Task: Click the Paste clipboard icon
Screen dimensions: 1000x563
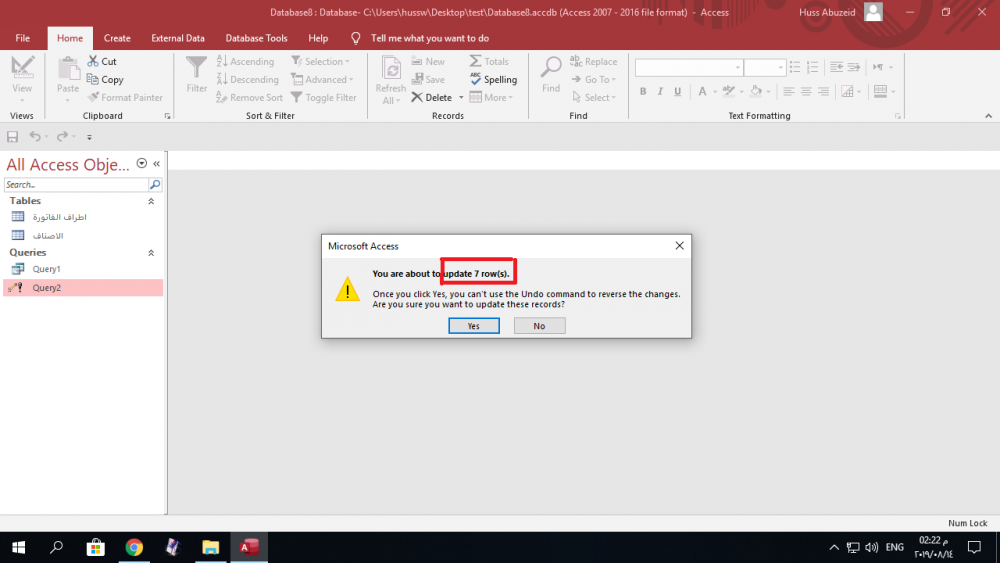Action: click(68, 69)
